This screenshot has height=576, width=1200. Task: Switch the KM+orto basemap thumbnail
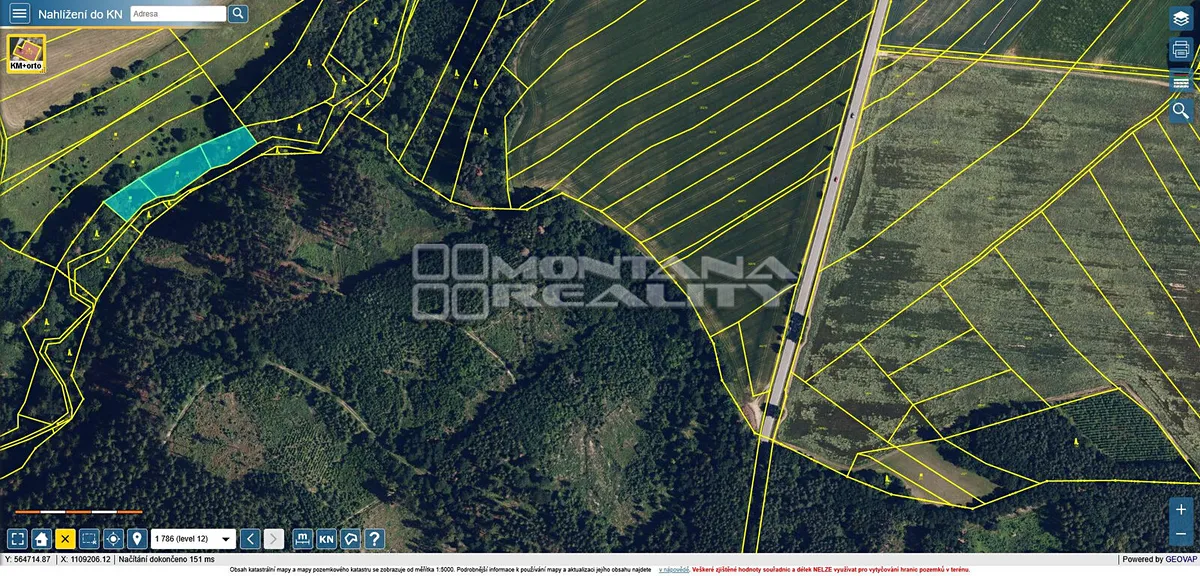27,53
